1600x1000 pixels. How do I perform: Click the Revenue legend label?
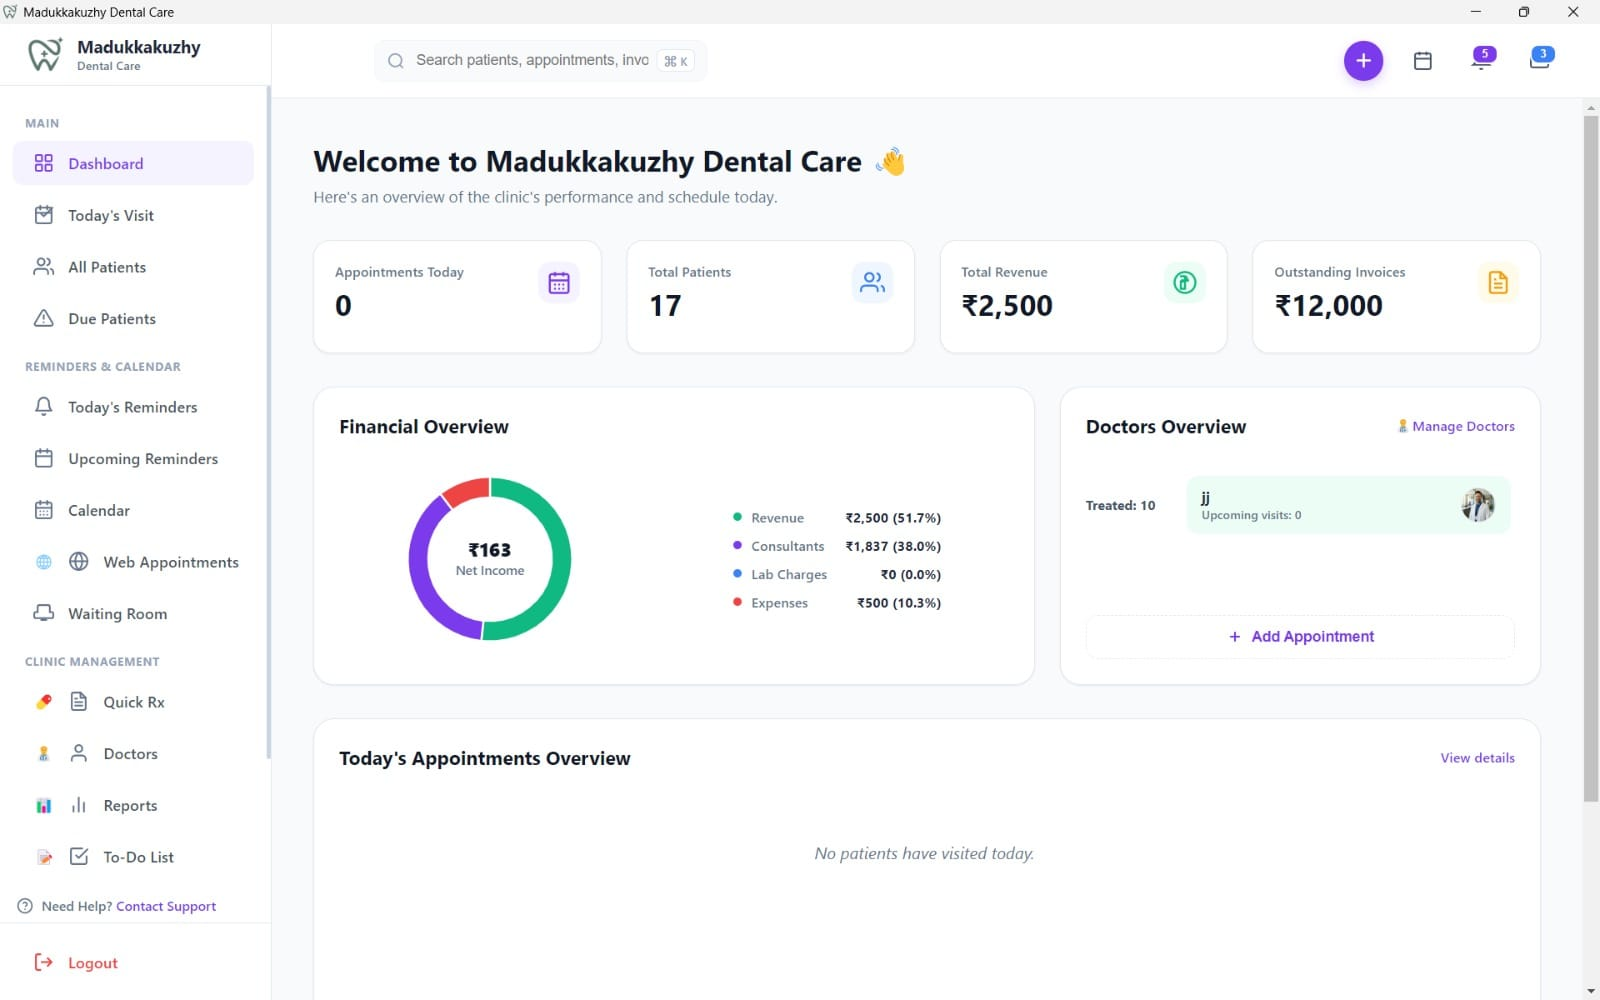coord(777,518)
